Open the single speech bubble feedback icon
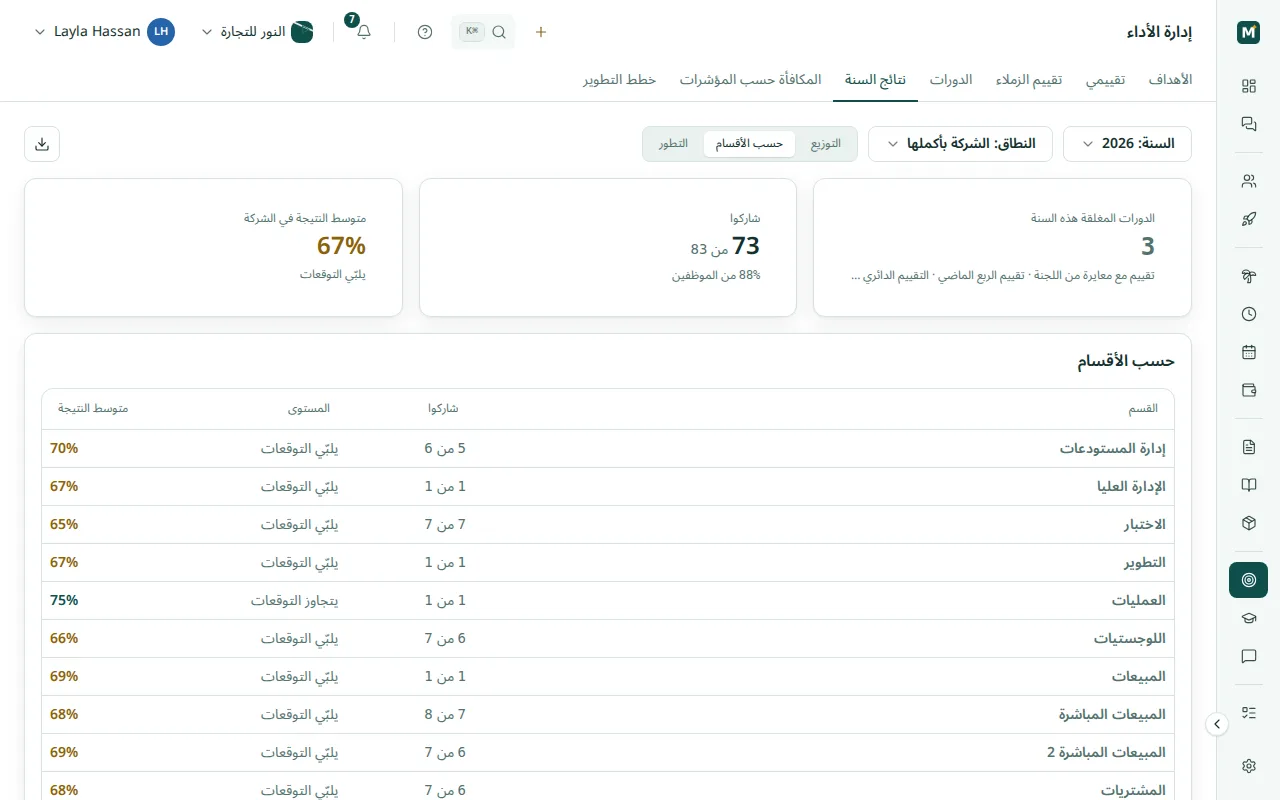Image resolution: width=1280 pixels, height=800 pixels. 1248,656
